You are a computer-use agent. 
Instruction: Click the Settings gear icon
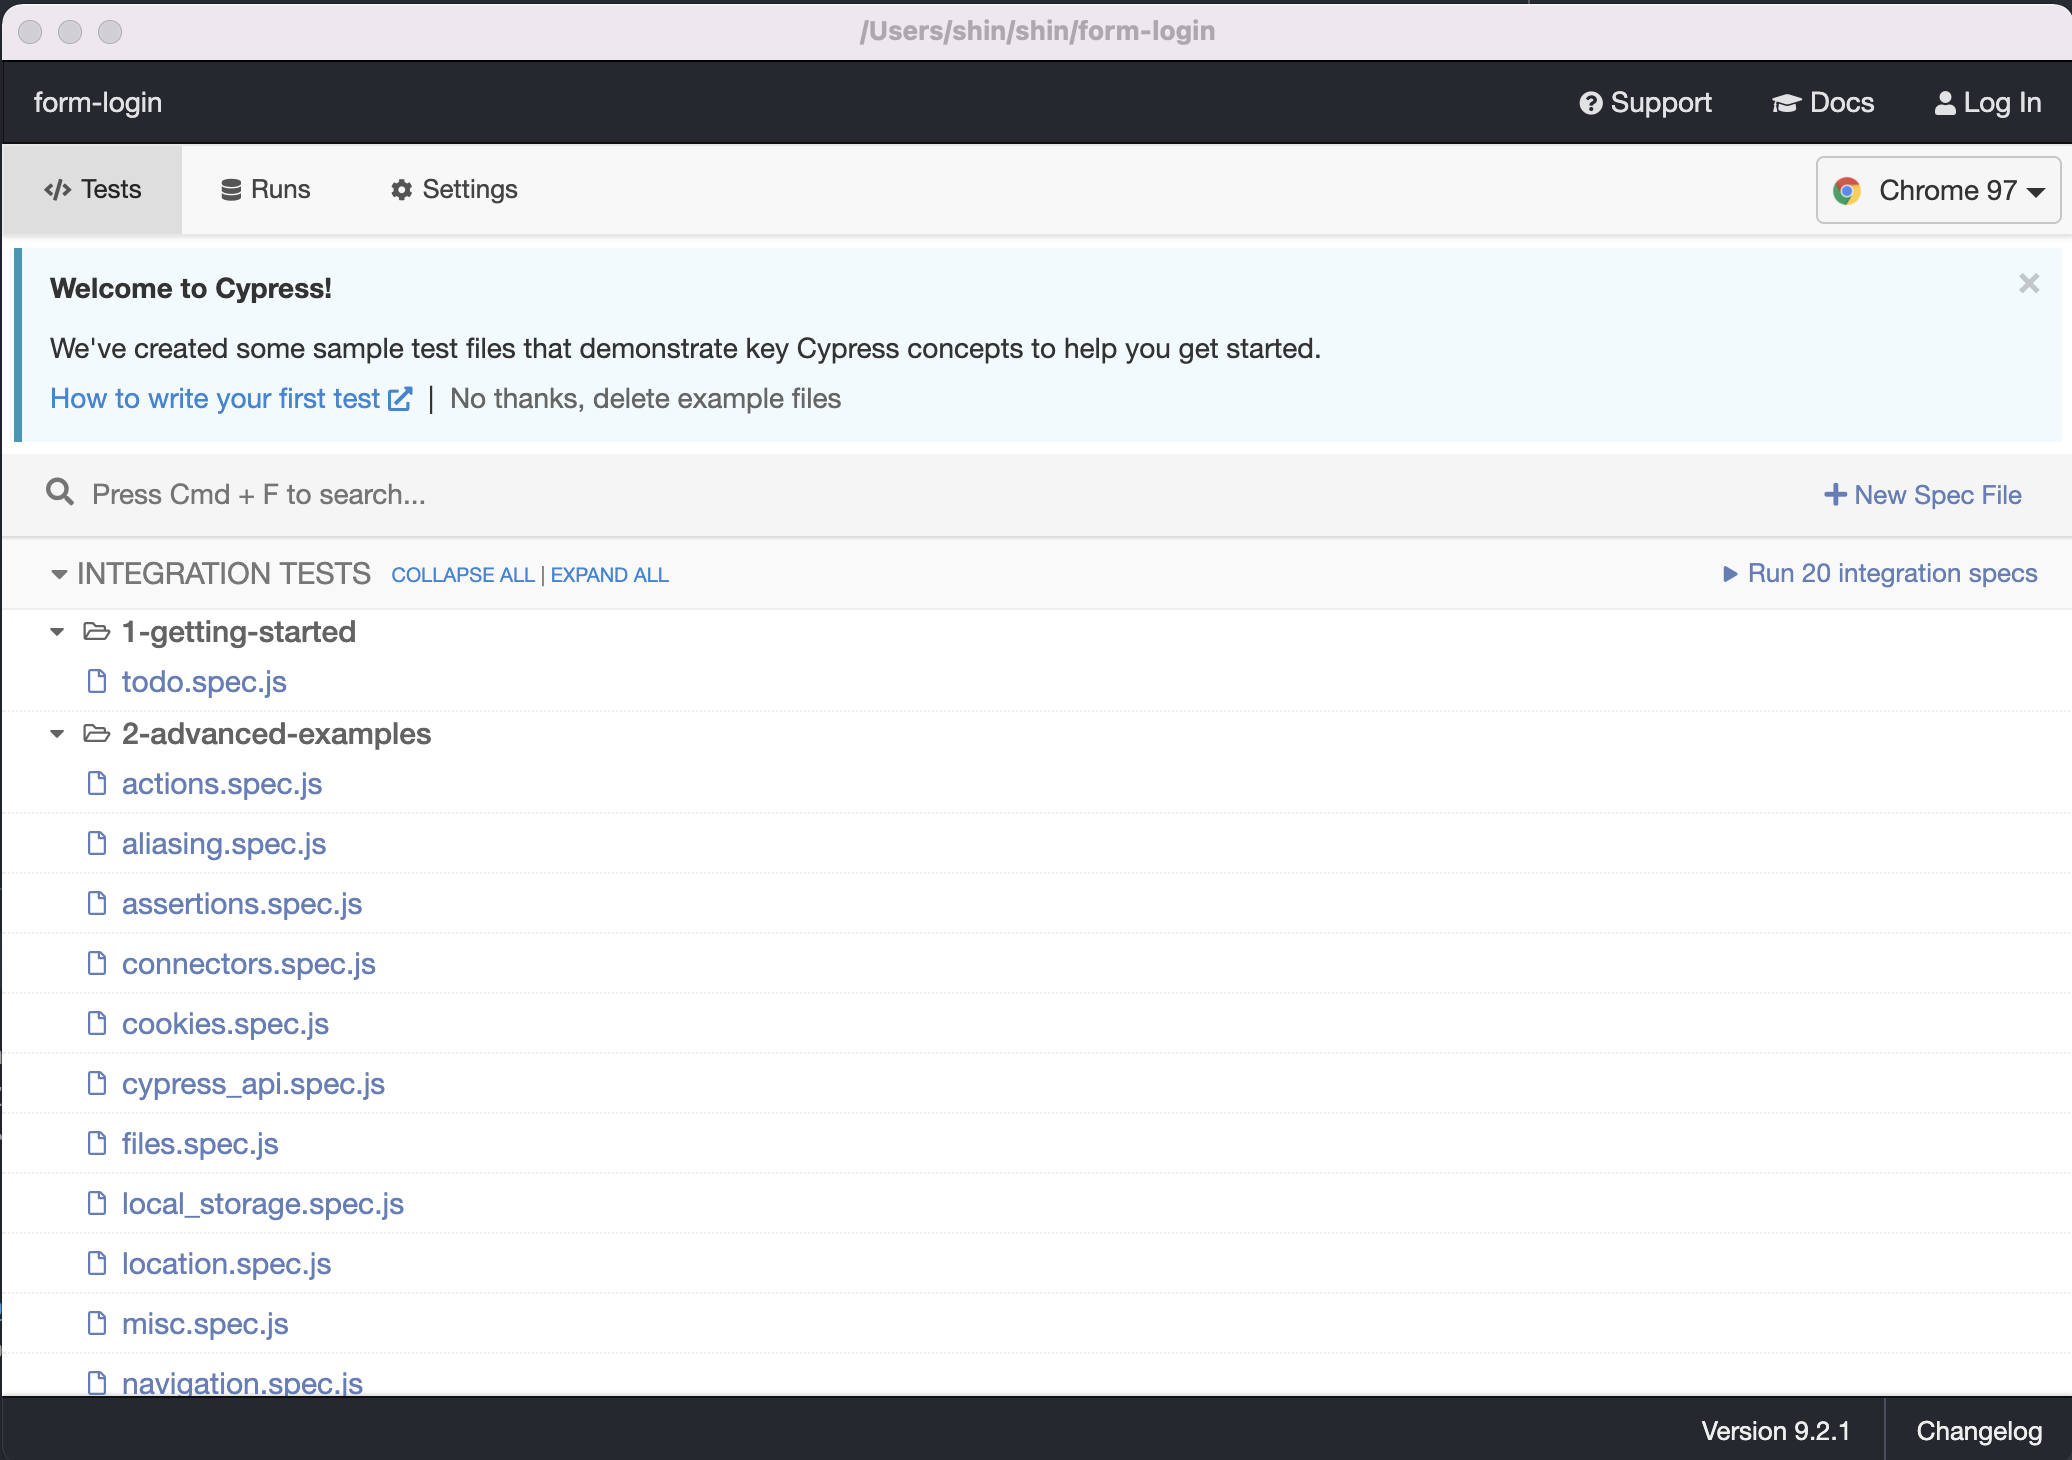pos(401,190)
